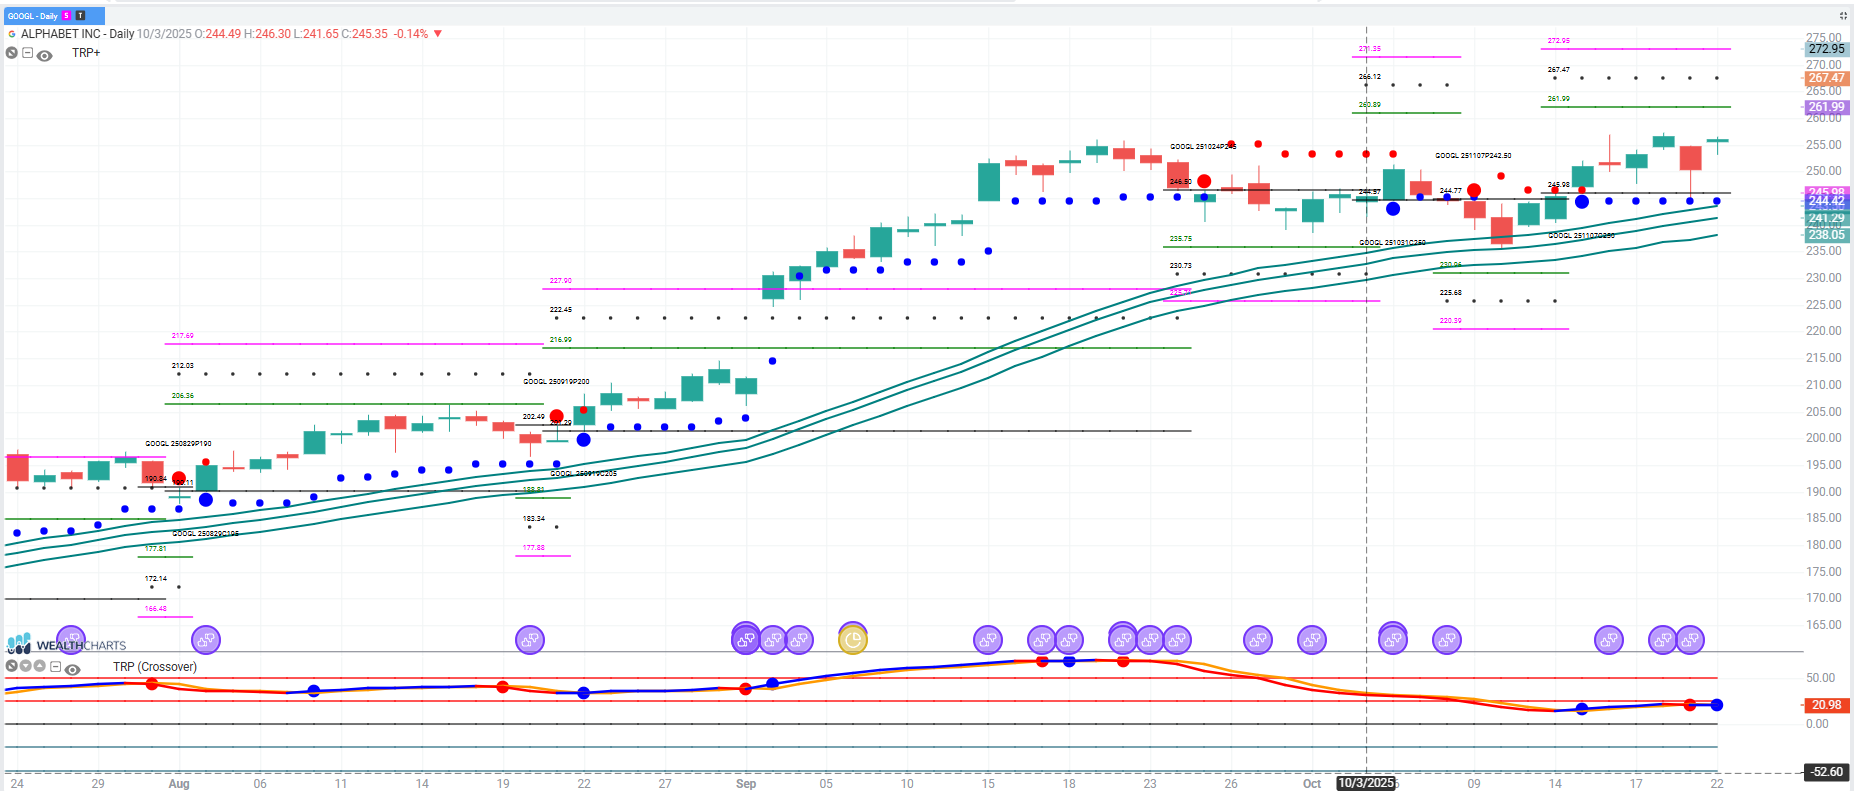This screenshot has width=1854, height=791.
Task: Select the GOOGL - Daily chart tab
Action: pyautogui.click(x=32, y=16)
